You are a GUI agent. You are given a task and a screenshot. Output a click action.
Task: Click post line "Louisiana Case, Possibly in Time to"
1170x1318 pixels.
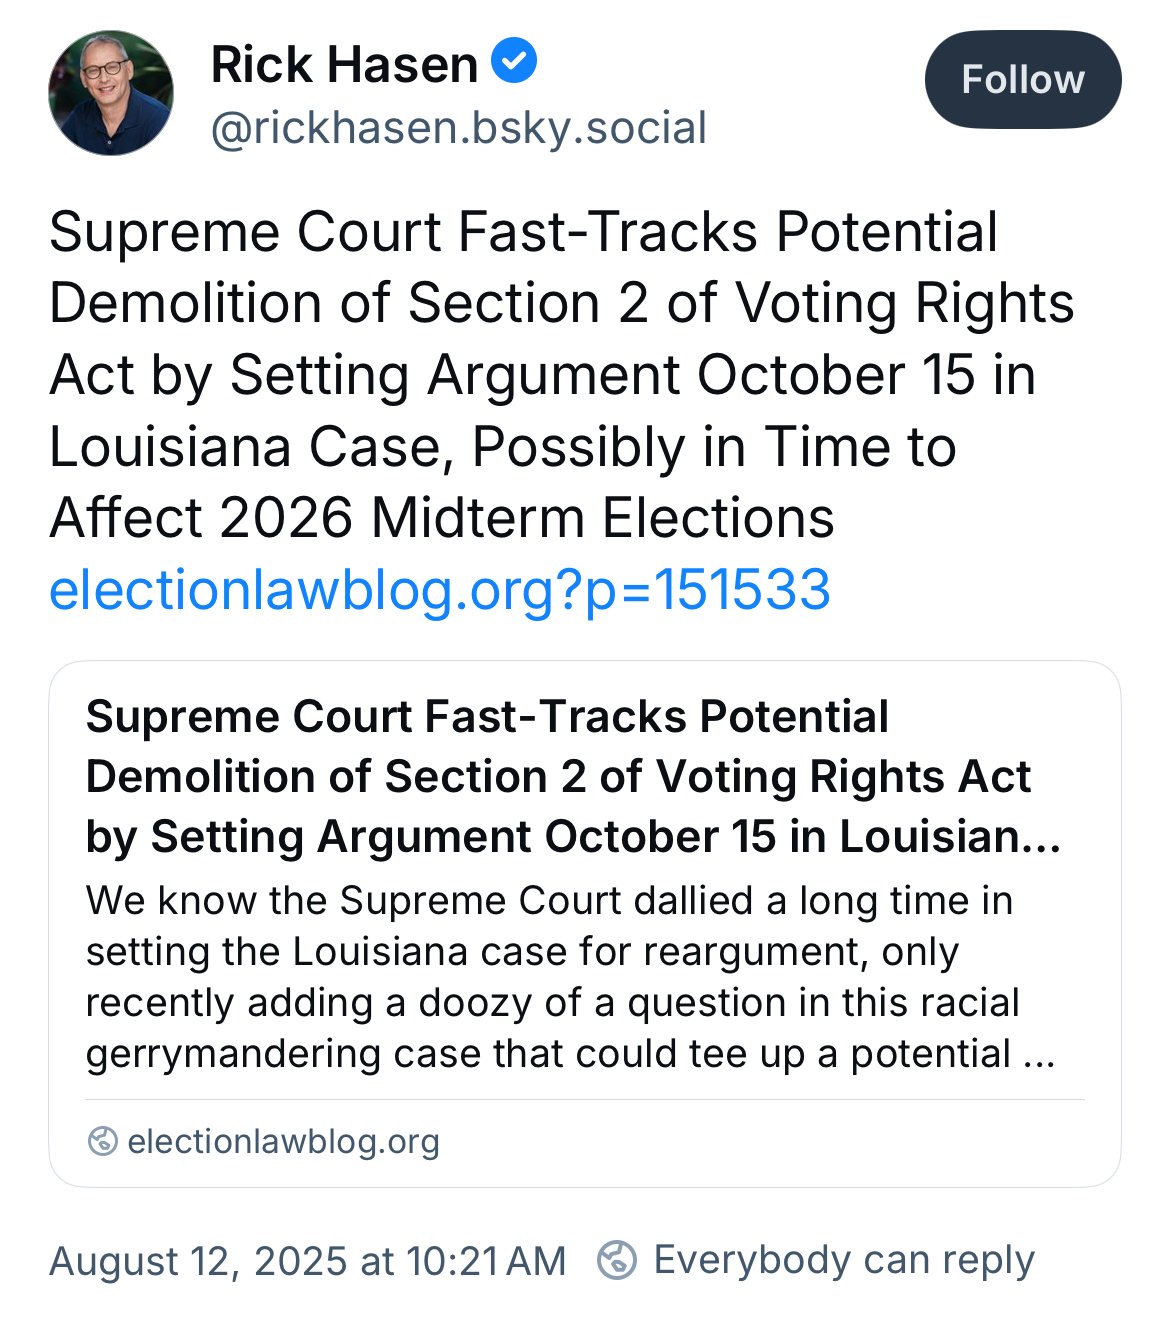point(503,446)
